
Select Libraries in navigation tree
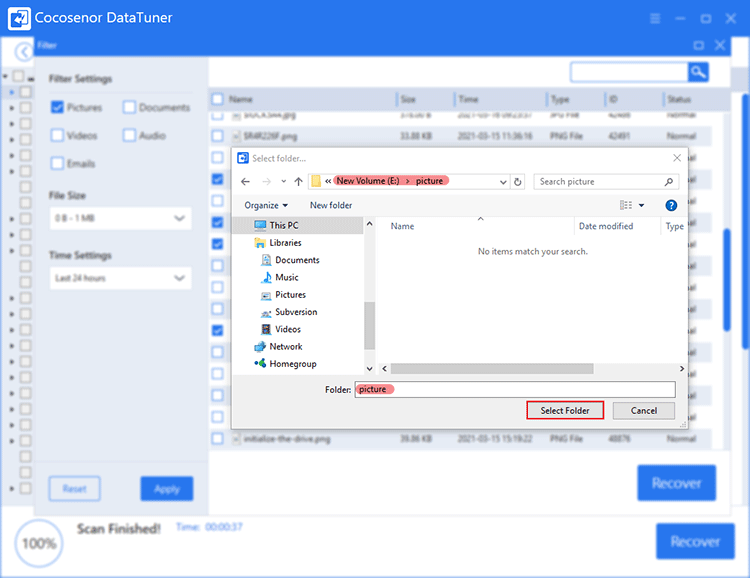tap(285, 243)
